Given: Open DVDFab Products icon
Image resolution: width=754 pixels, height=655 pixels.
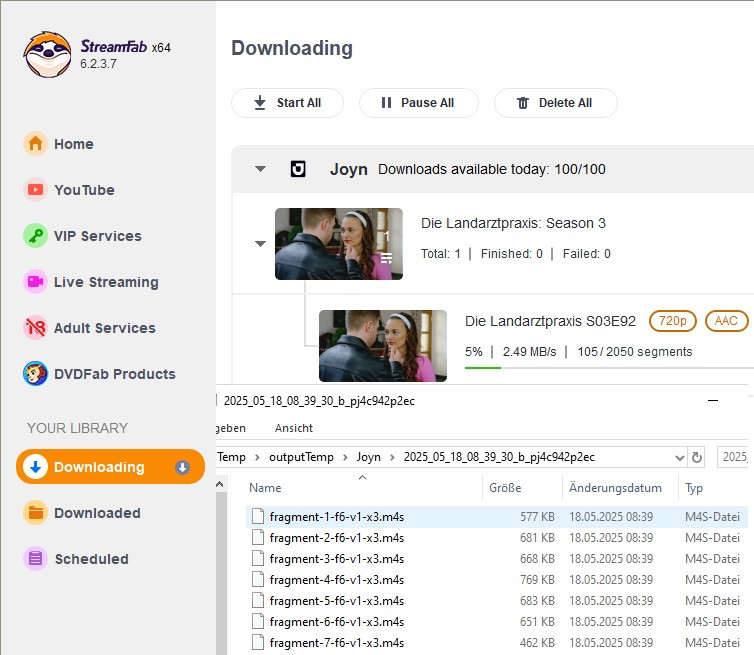Looking at the screenshot, I should 36,374.
